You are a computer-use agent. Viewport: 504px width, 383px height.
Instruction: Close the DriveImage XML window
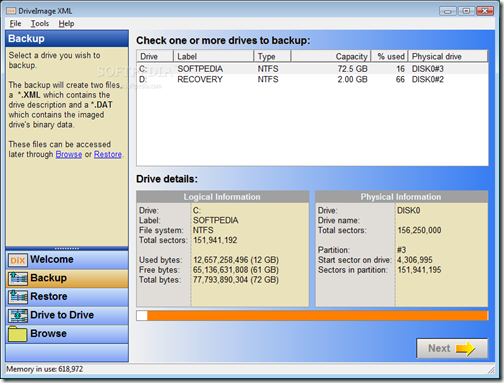click(x=485, y=11)
